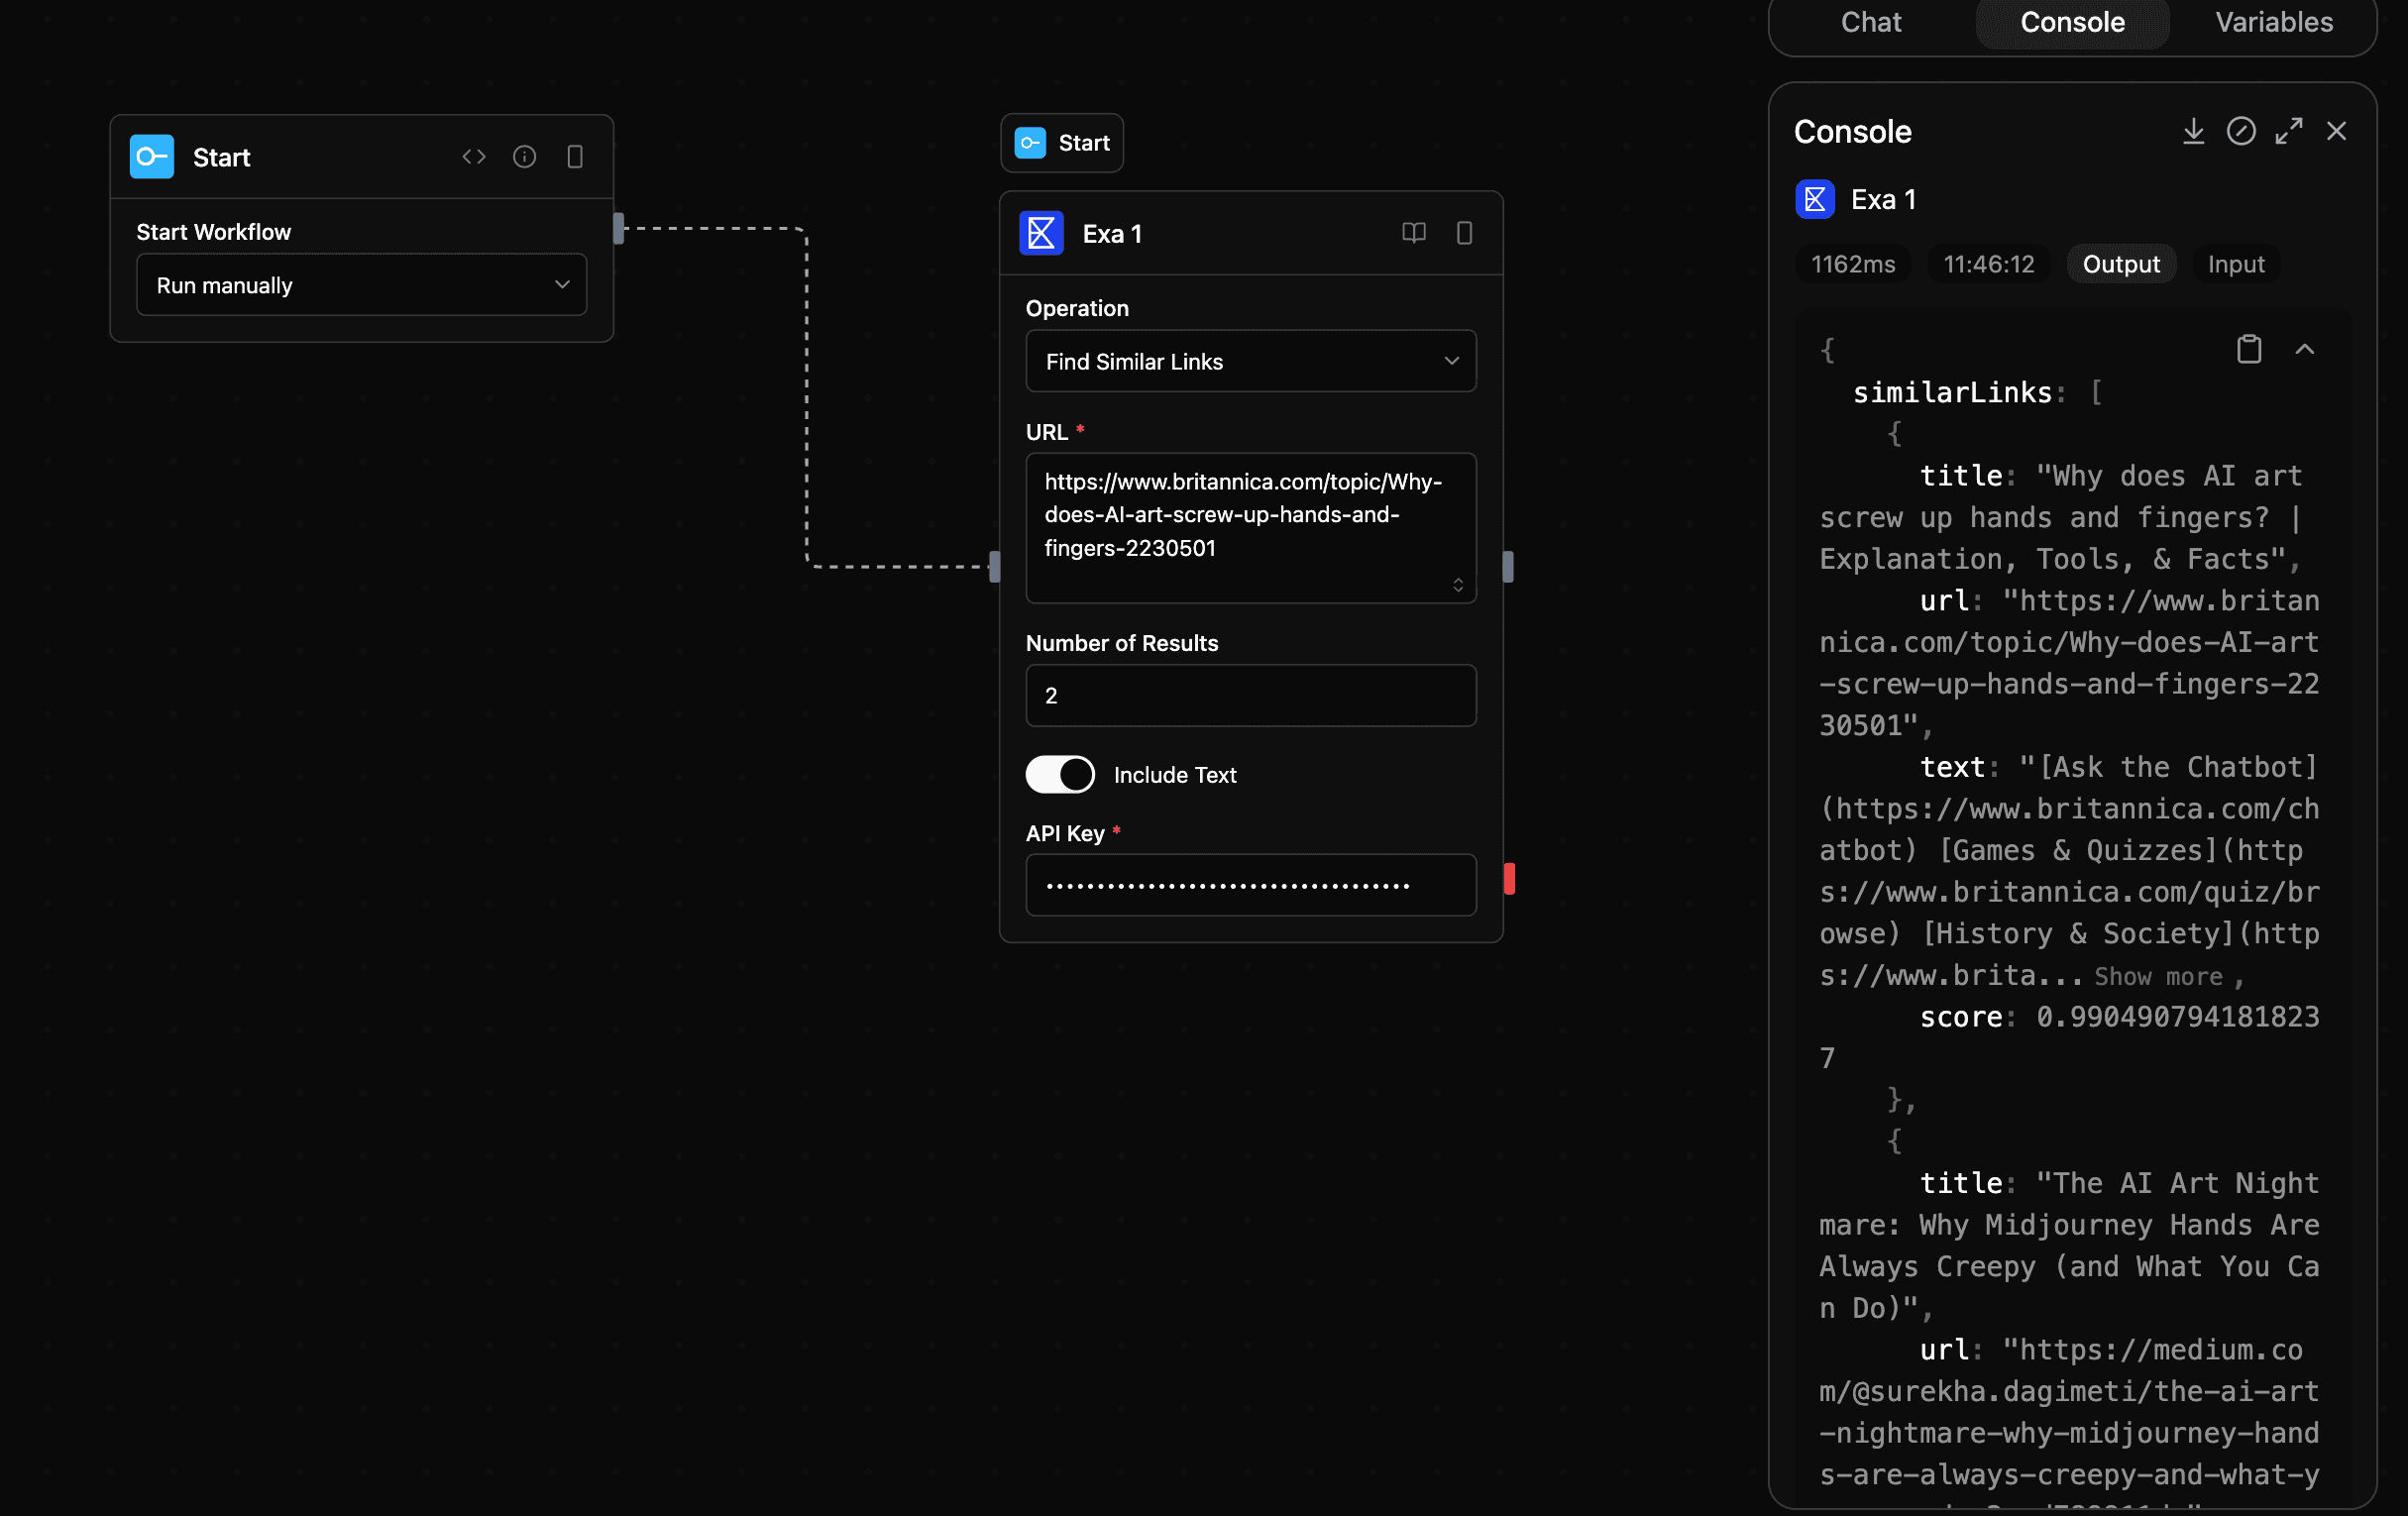Switch to the Chat tab
Viewport: 2408px width, 1516px height.
coord(1870,22)
